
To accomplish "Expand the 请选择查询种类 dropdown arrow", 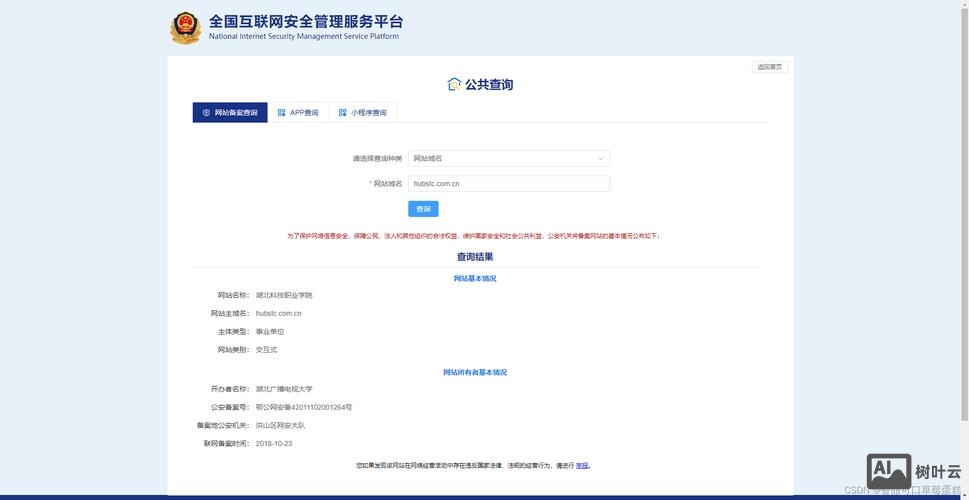I will pos(601,159).
